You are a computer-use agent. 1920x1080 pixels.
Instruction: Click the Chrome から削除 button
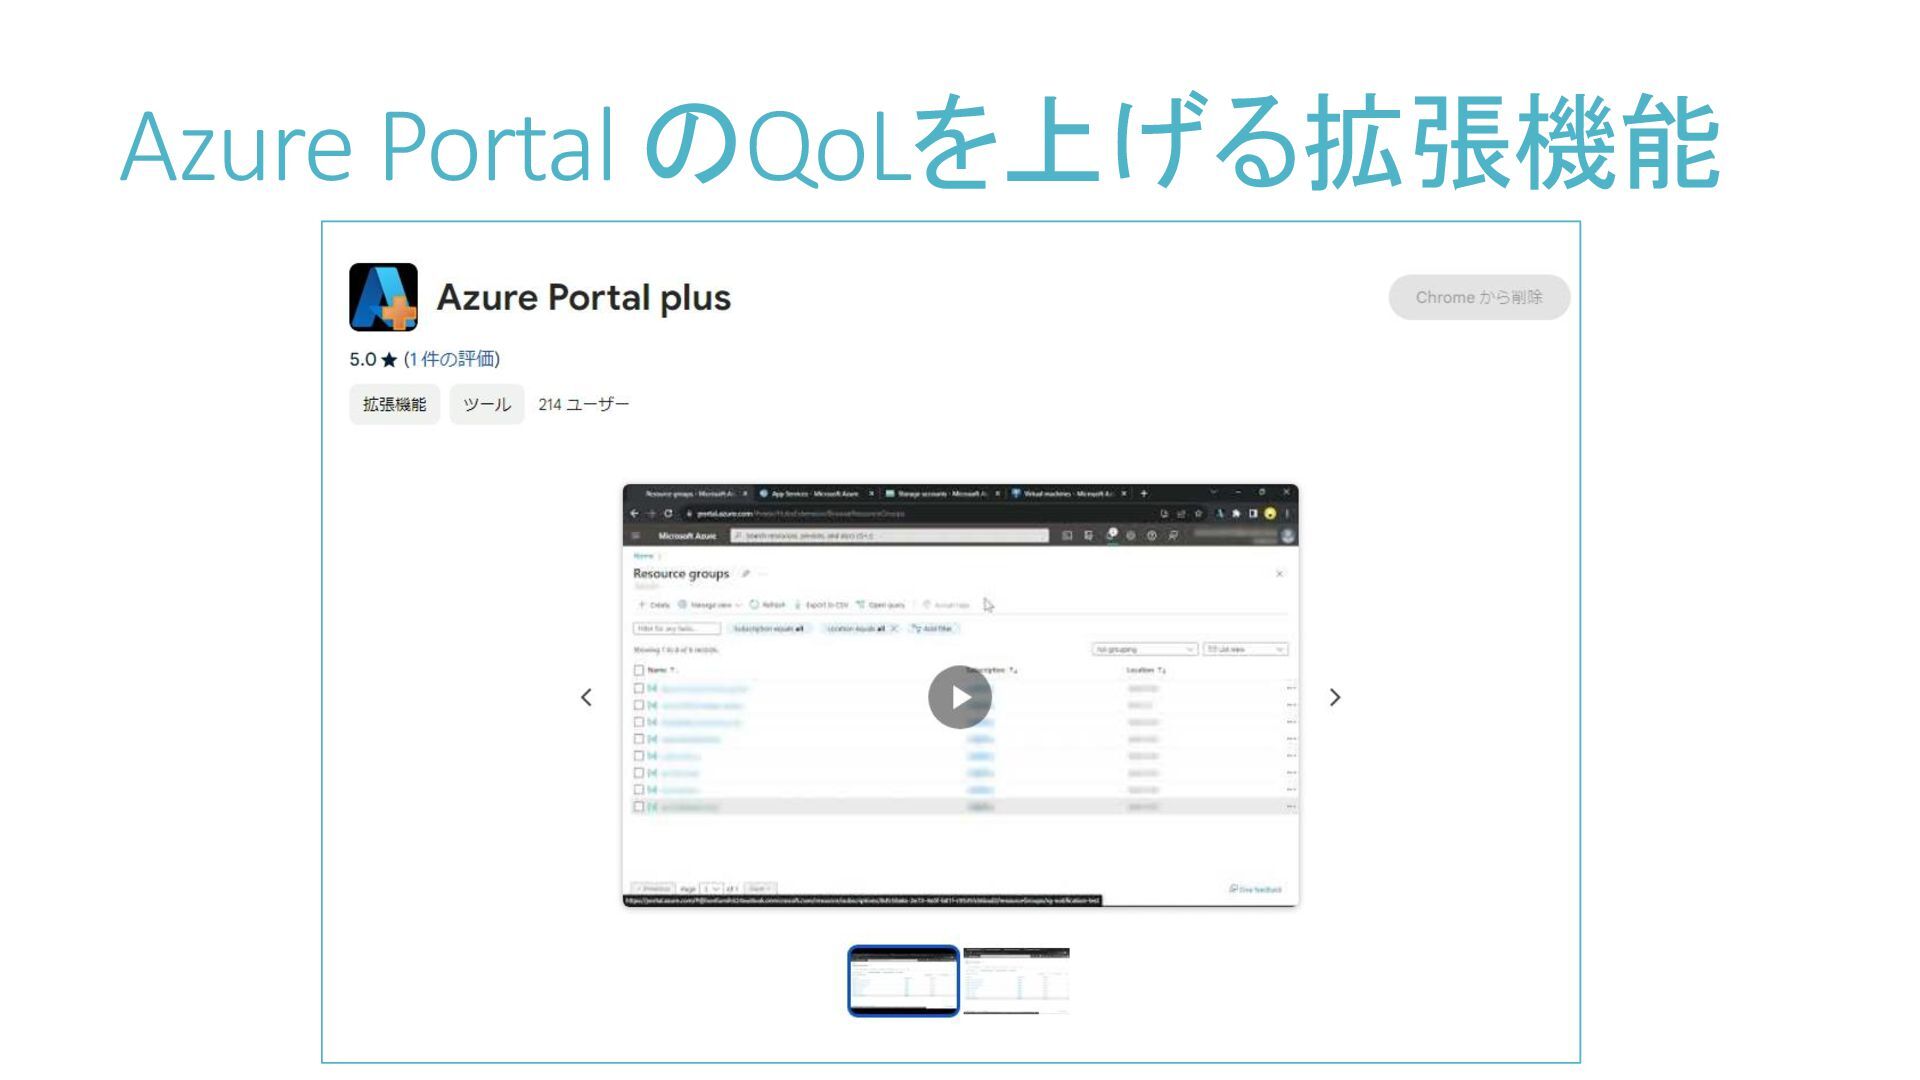tap(1478, 297)
